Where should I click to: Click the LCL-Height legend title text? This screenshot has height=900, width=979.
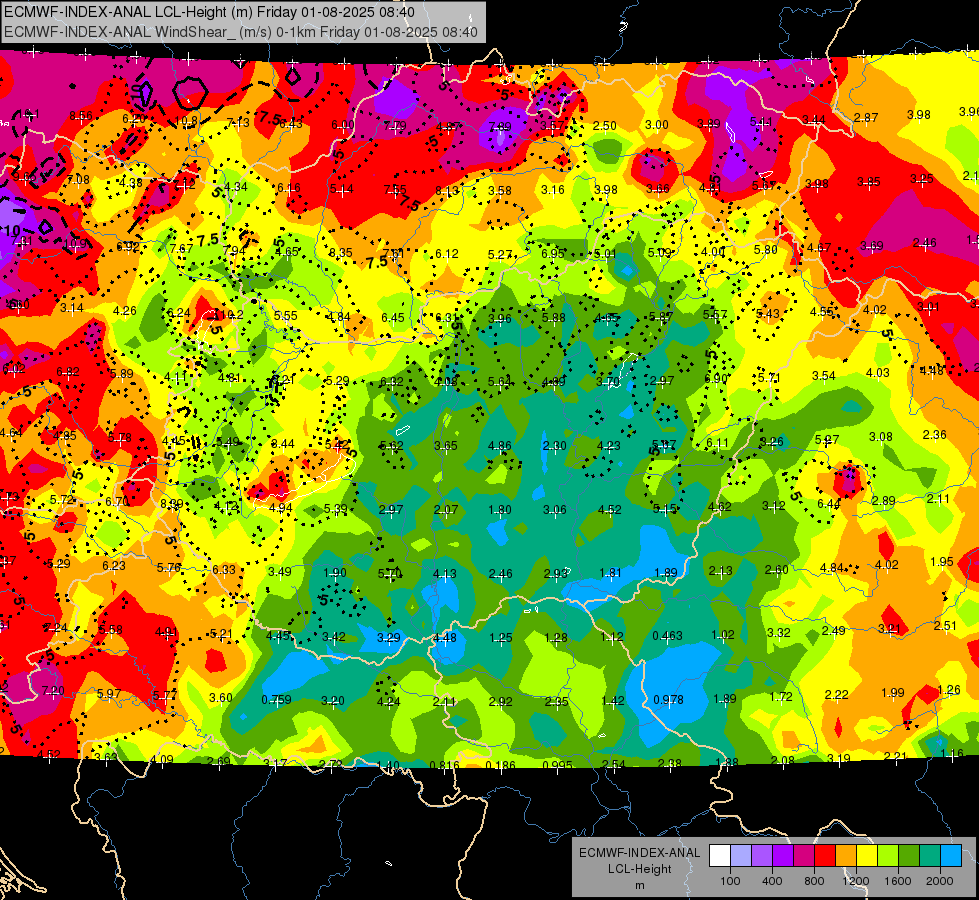[x=640, y=869]
